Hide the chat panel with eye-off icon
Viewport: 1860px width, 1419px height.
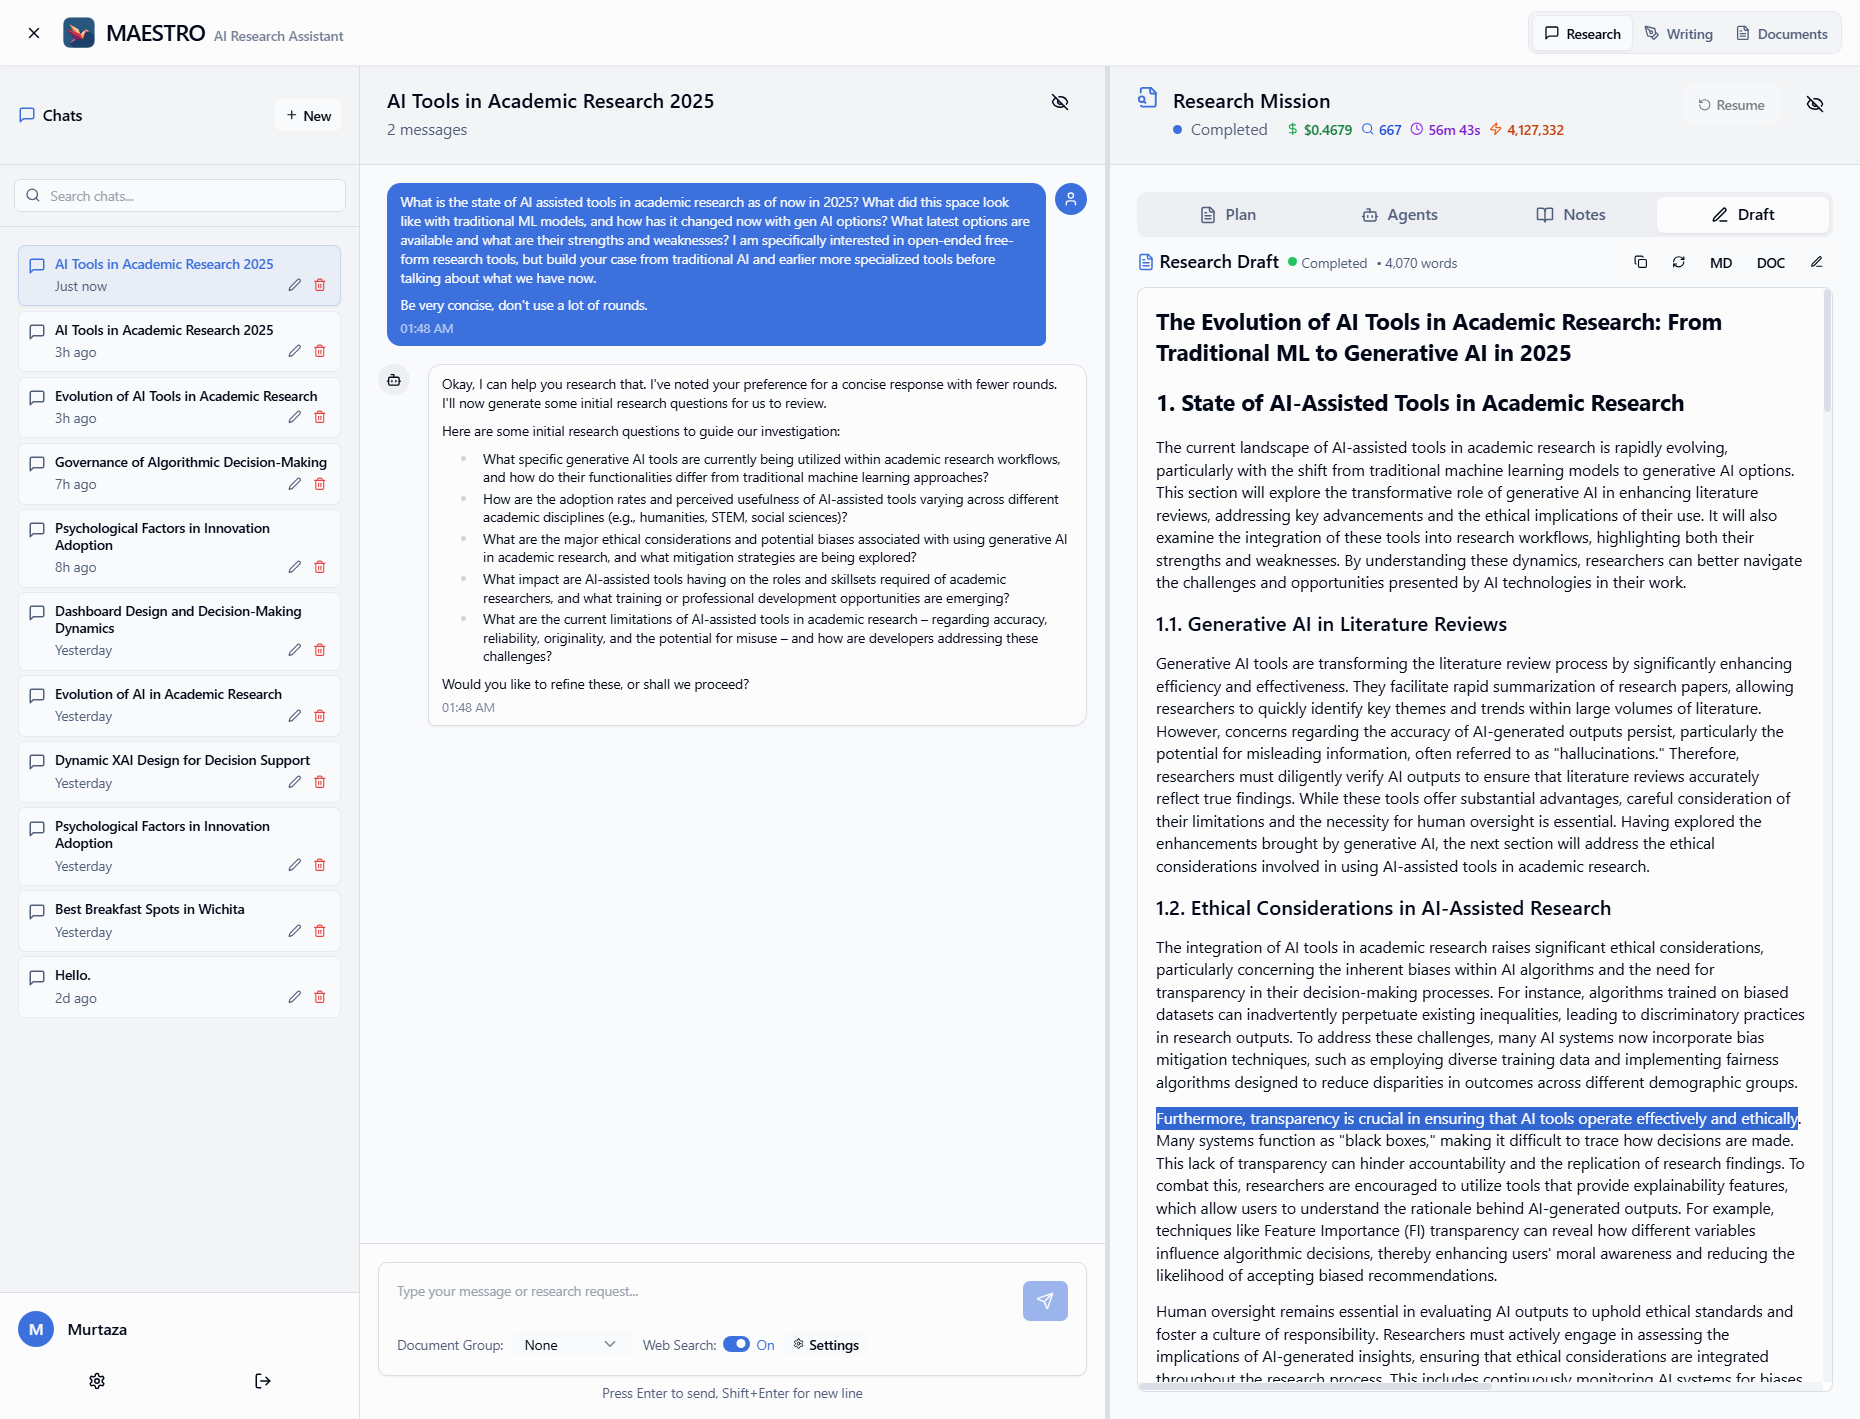[1060, 102]
